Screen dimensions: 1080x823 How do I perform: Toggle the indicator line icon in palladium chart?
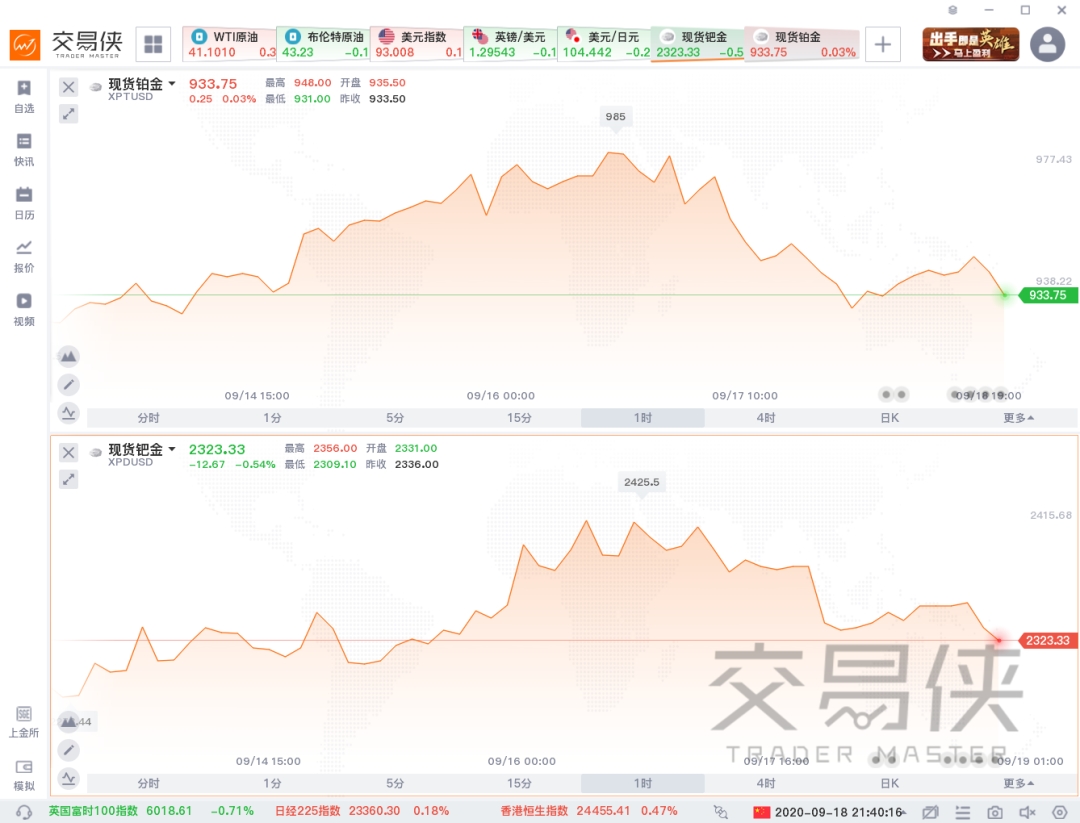pyautogui.click(x=68, y=779)
